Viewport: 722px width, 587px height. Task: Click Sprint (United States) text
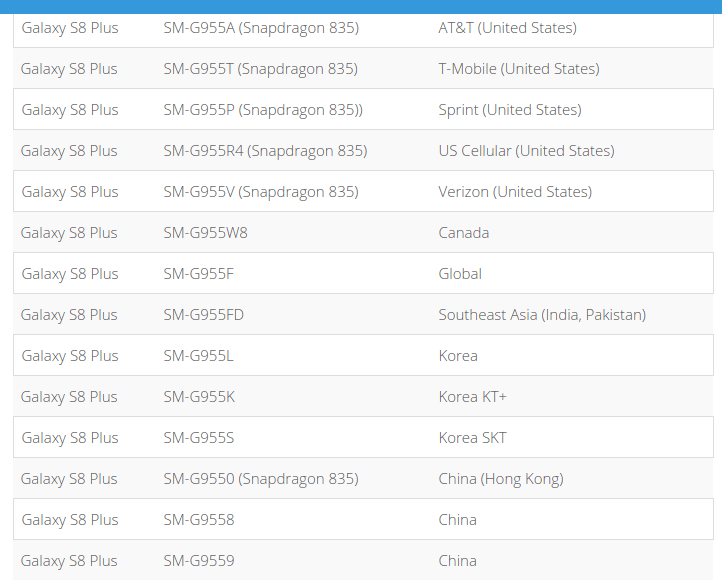point(510,110)
